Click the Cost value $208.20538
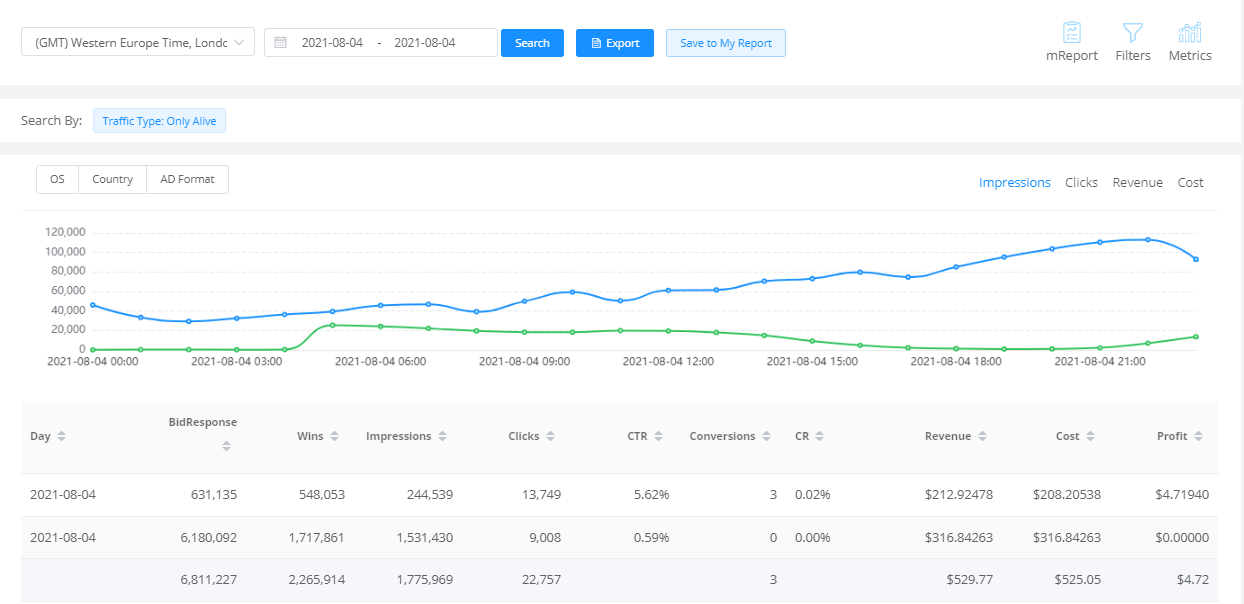The width and height of the screenshot is (1244, 604). point(1067,494)
